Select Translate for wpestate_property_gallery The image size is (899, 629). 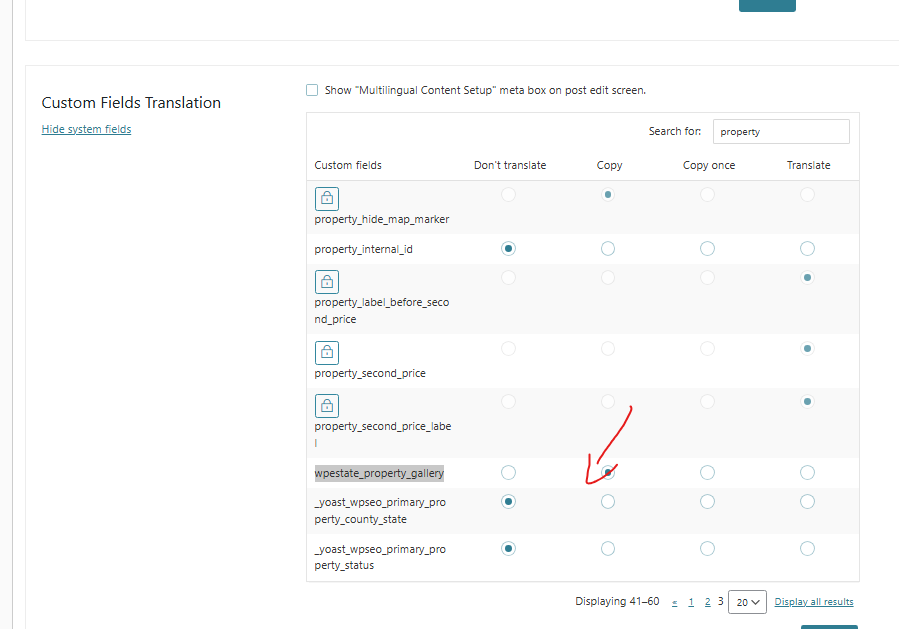807,472
